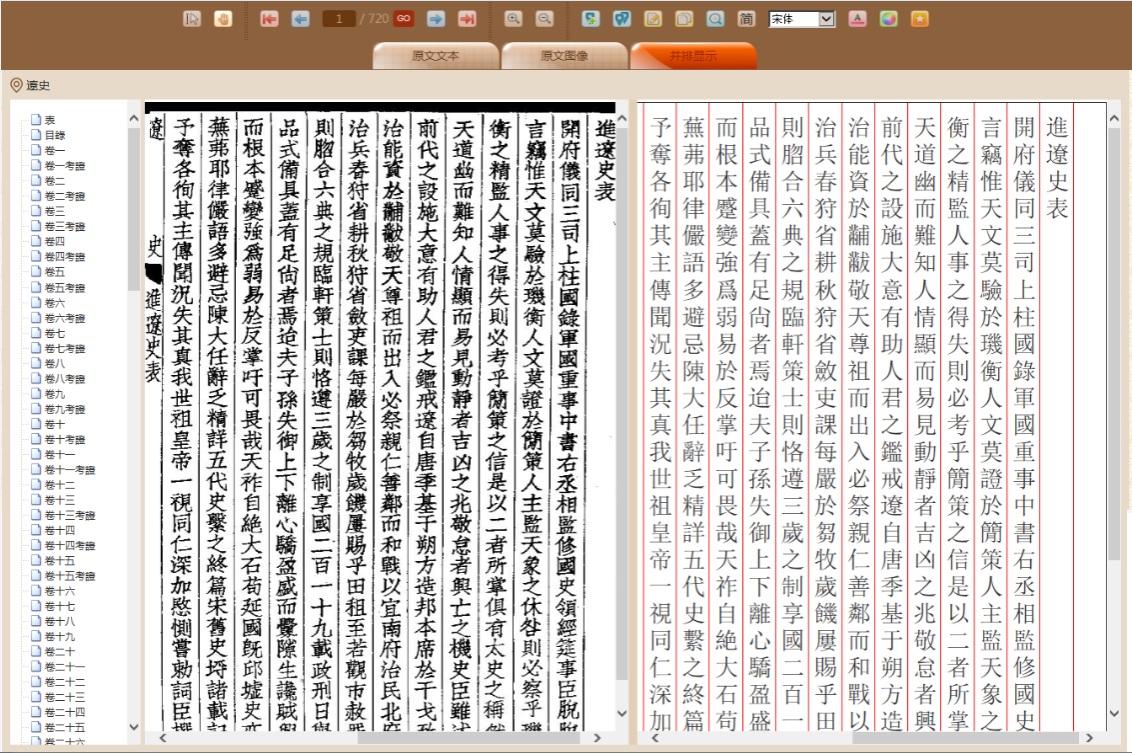Zoom out of the document
The height and width of the screenshot is (753, 1132).
[x=544, y=19]
